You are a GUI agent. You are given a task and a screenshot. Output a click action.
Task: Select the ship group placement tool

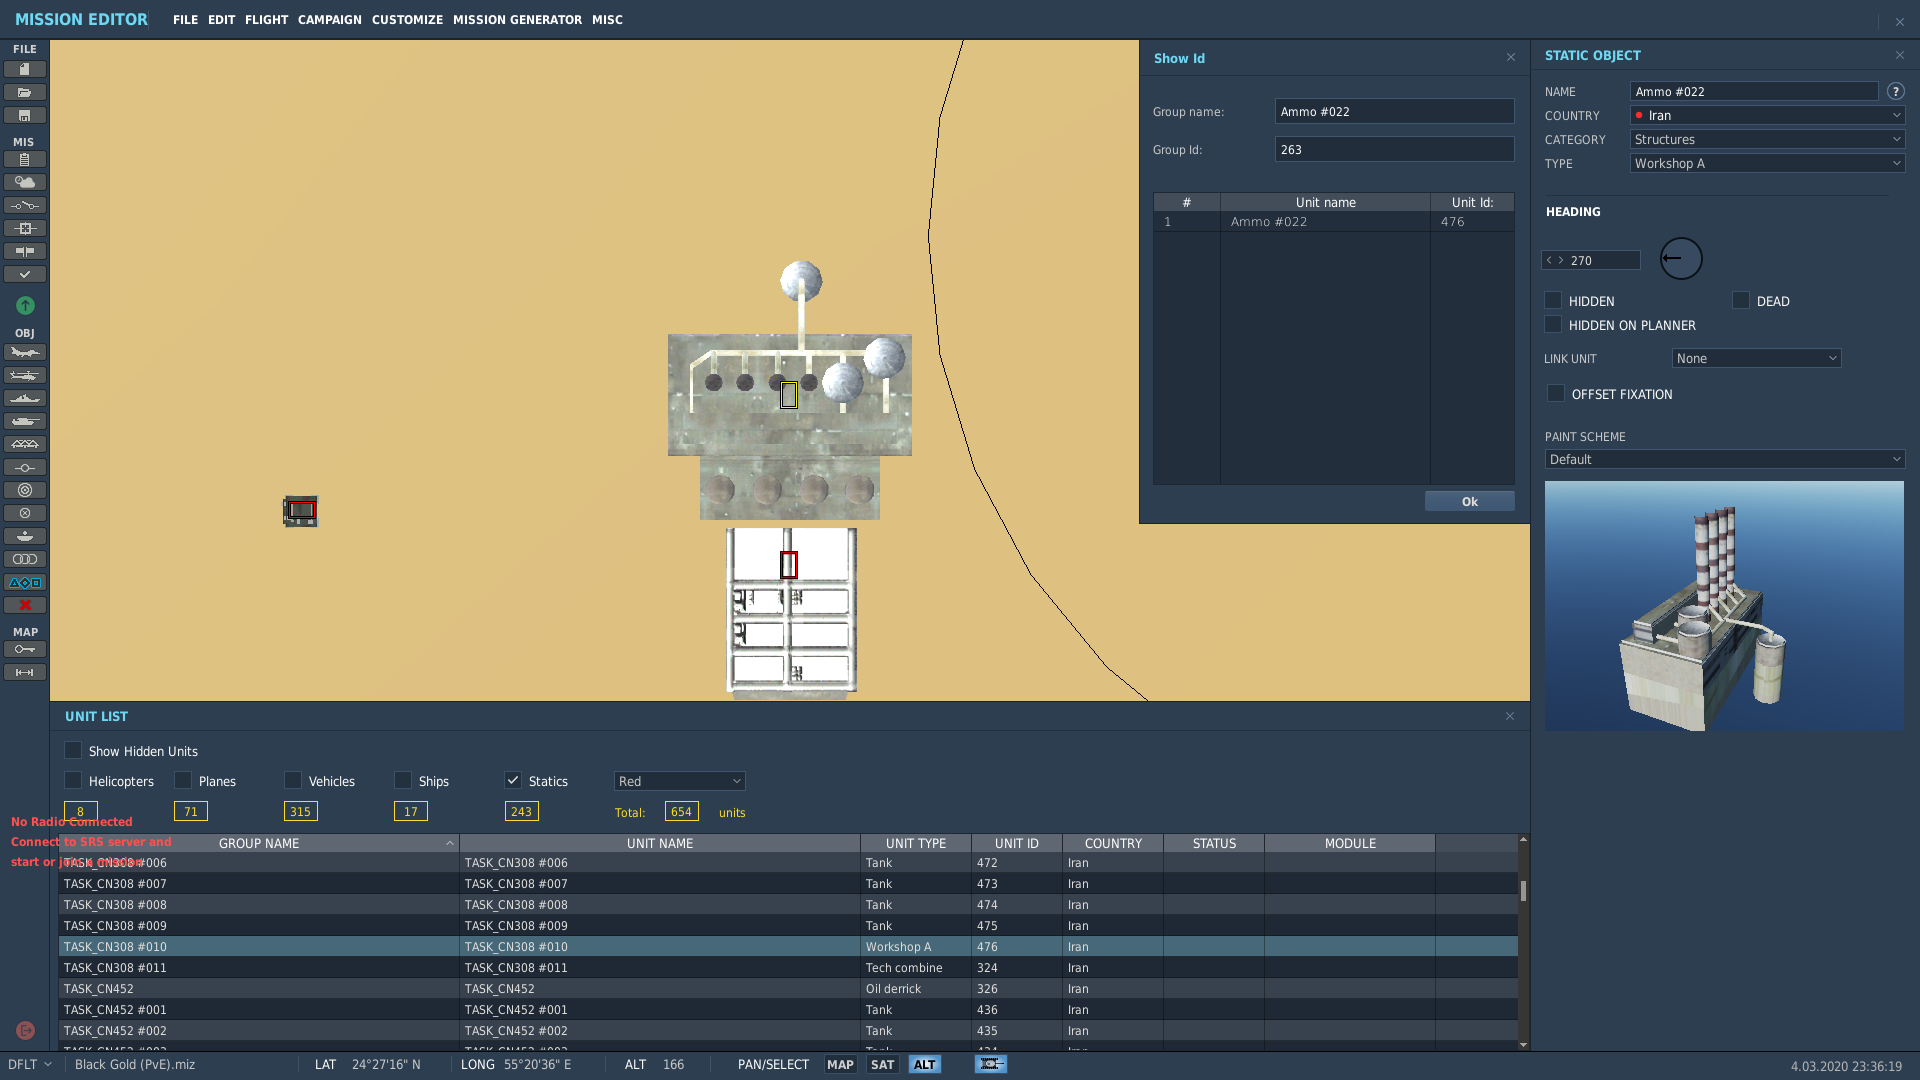[25, 398]
